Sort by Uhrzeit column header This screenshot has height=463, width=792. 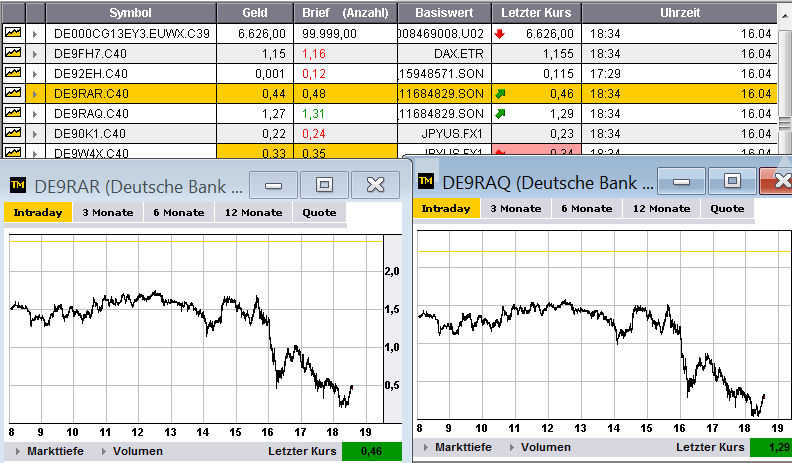tap(680, 13)
